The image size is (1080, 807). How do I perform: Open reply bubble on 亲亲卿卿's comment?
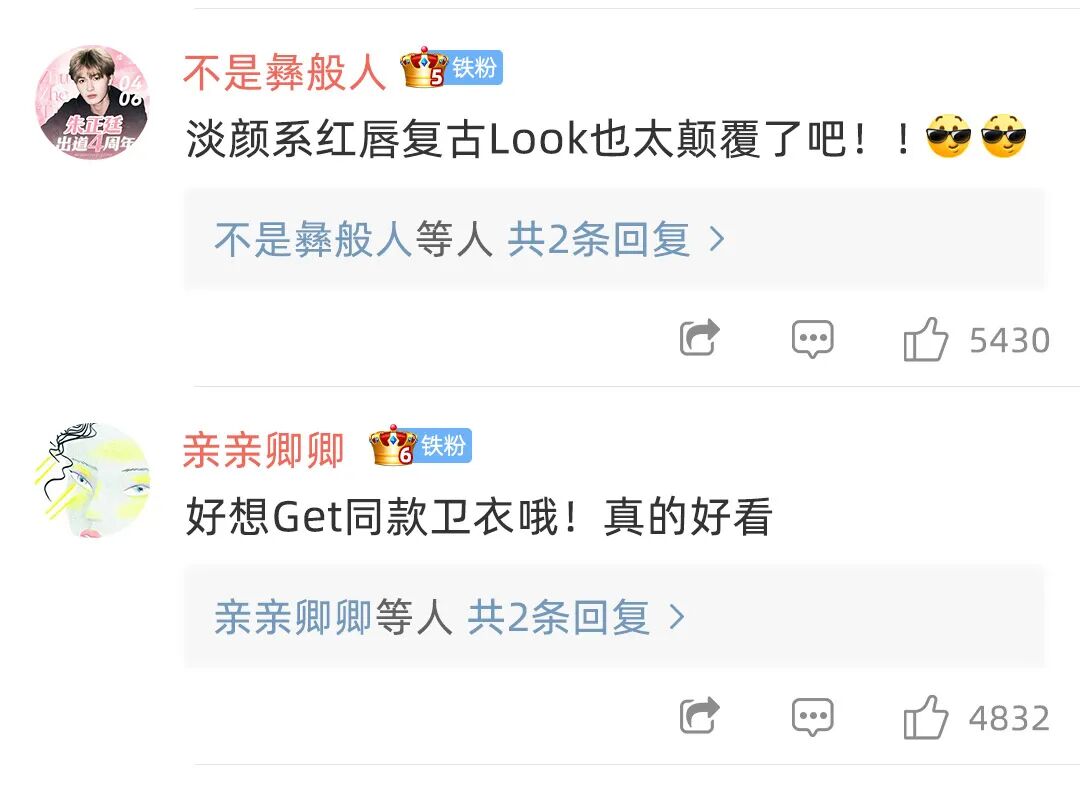coord(812,717)
